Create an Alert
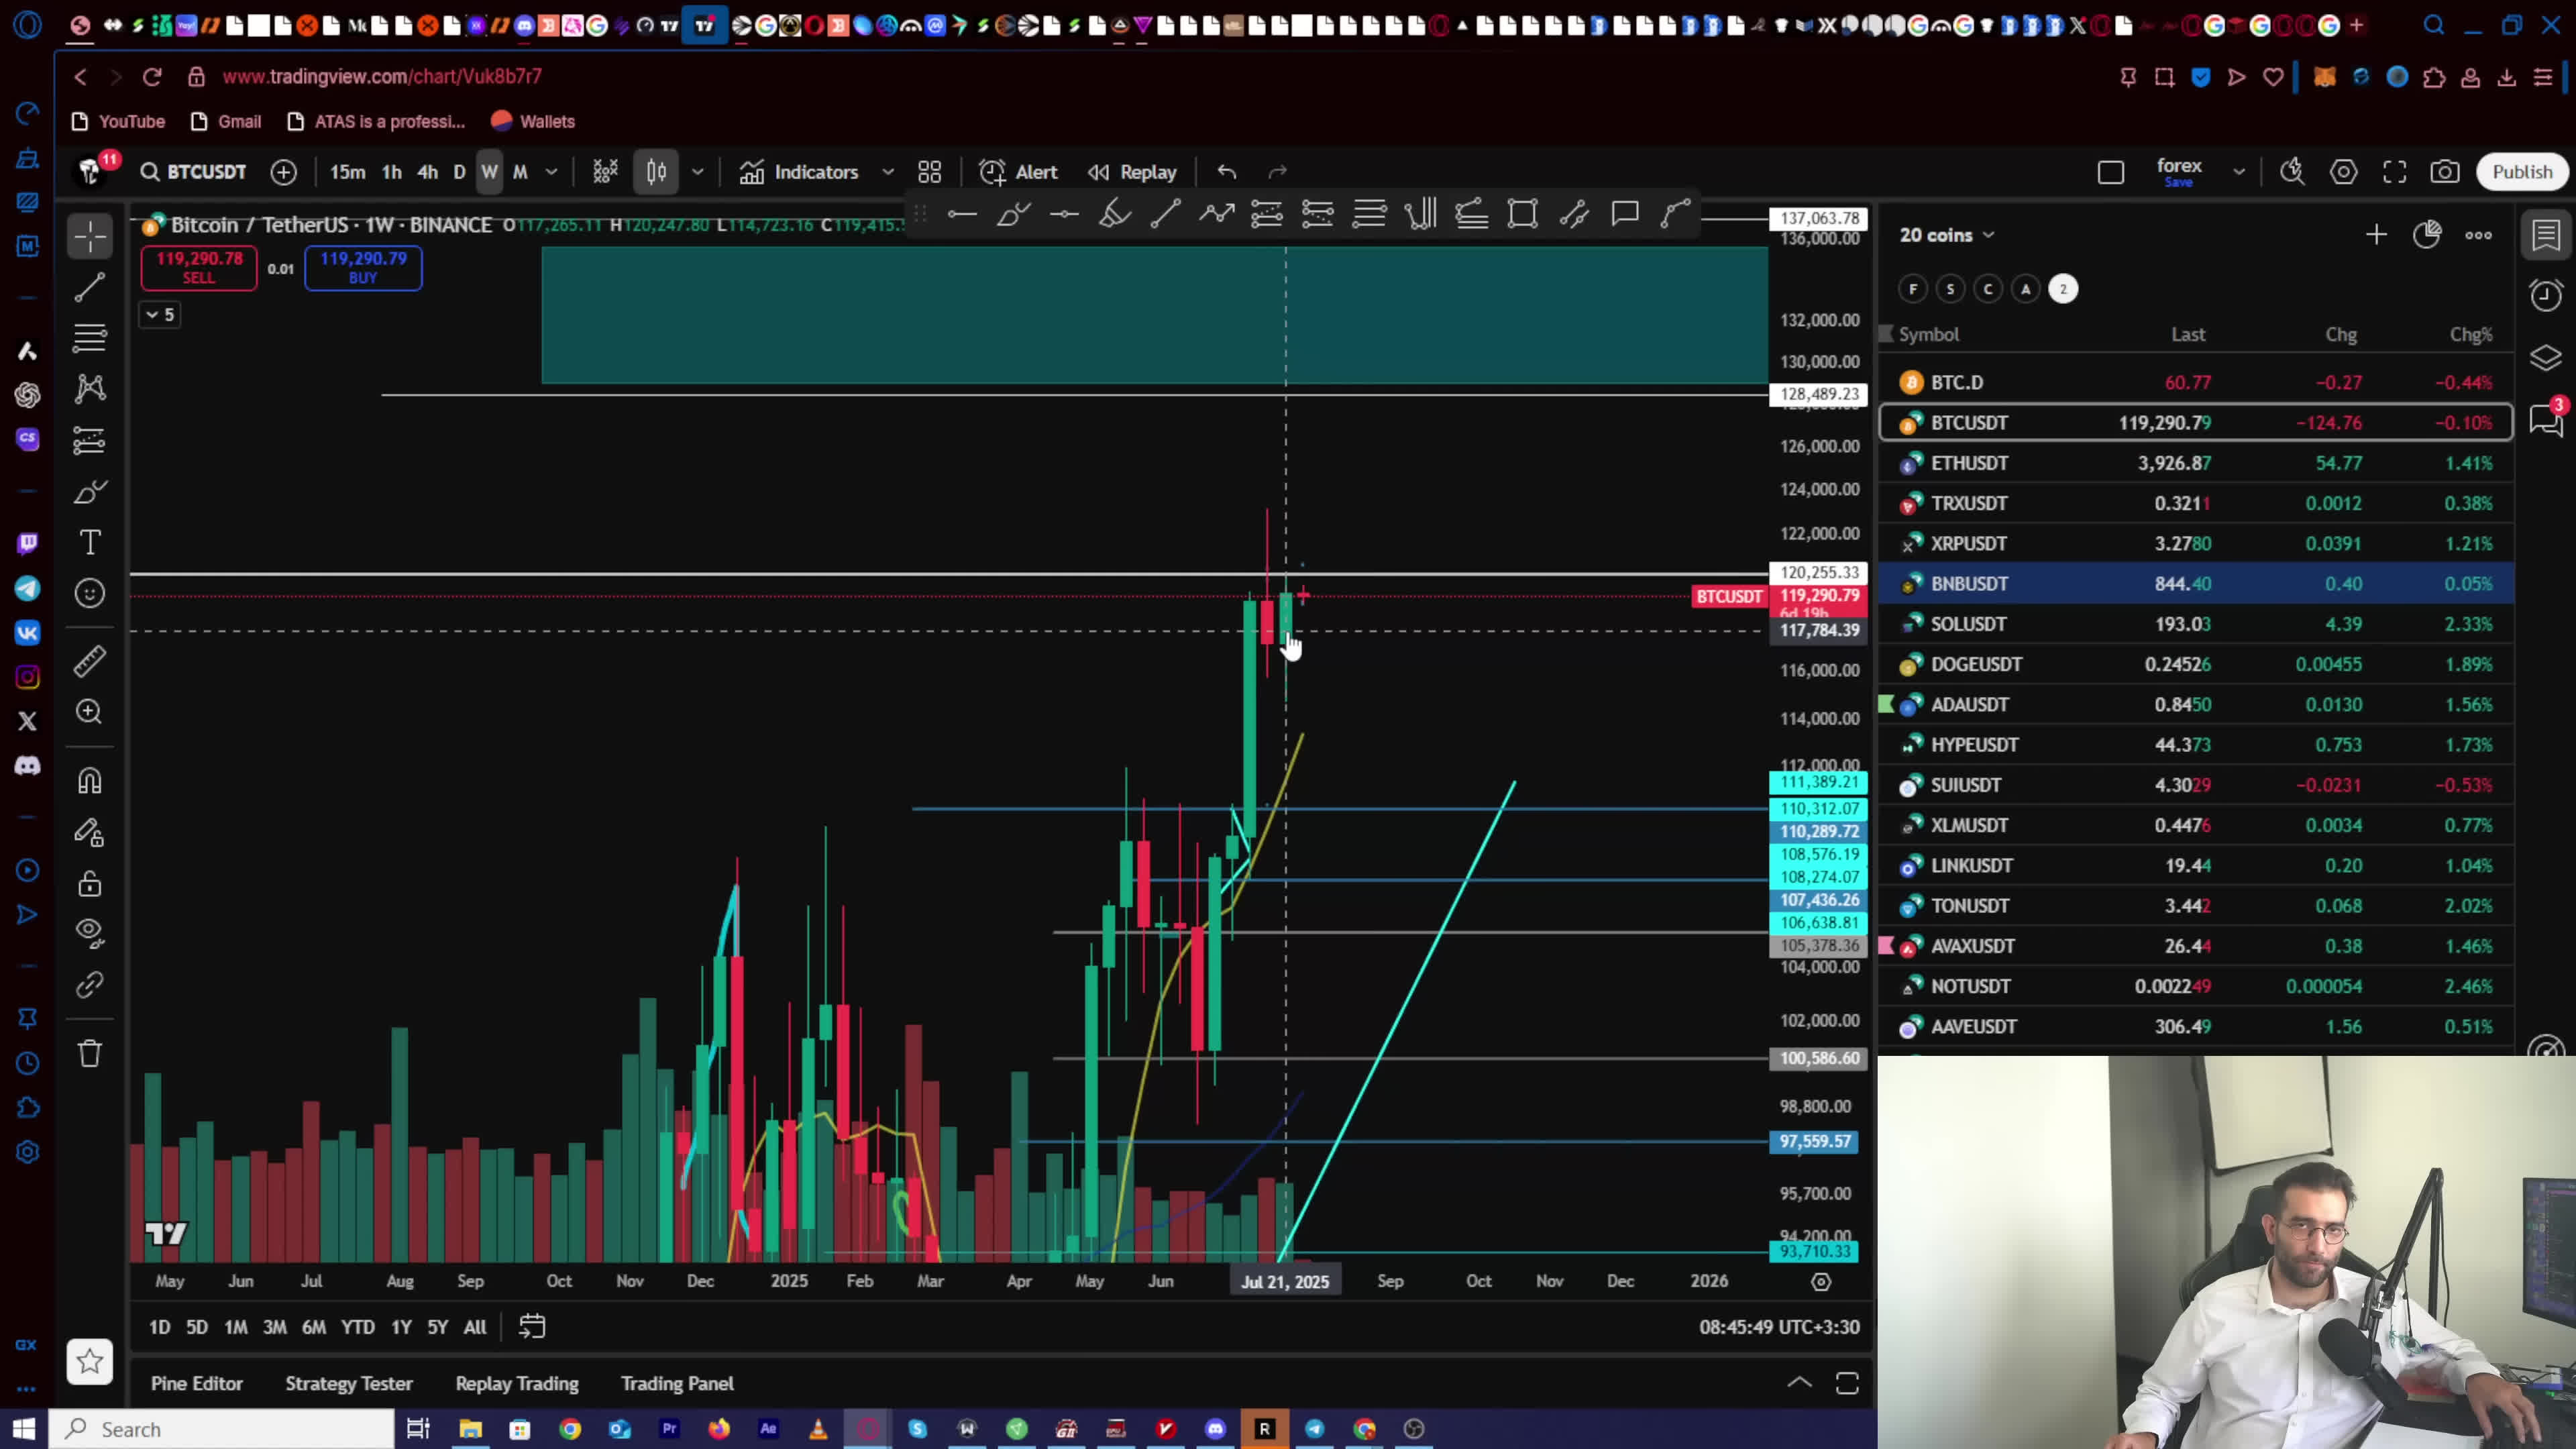Screen dimensions: 2576x1449 (x=1018, y=172)
